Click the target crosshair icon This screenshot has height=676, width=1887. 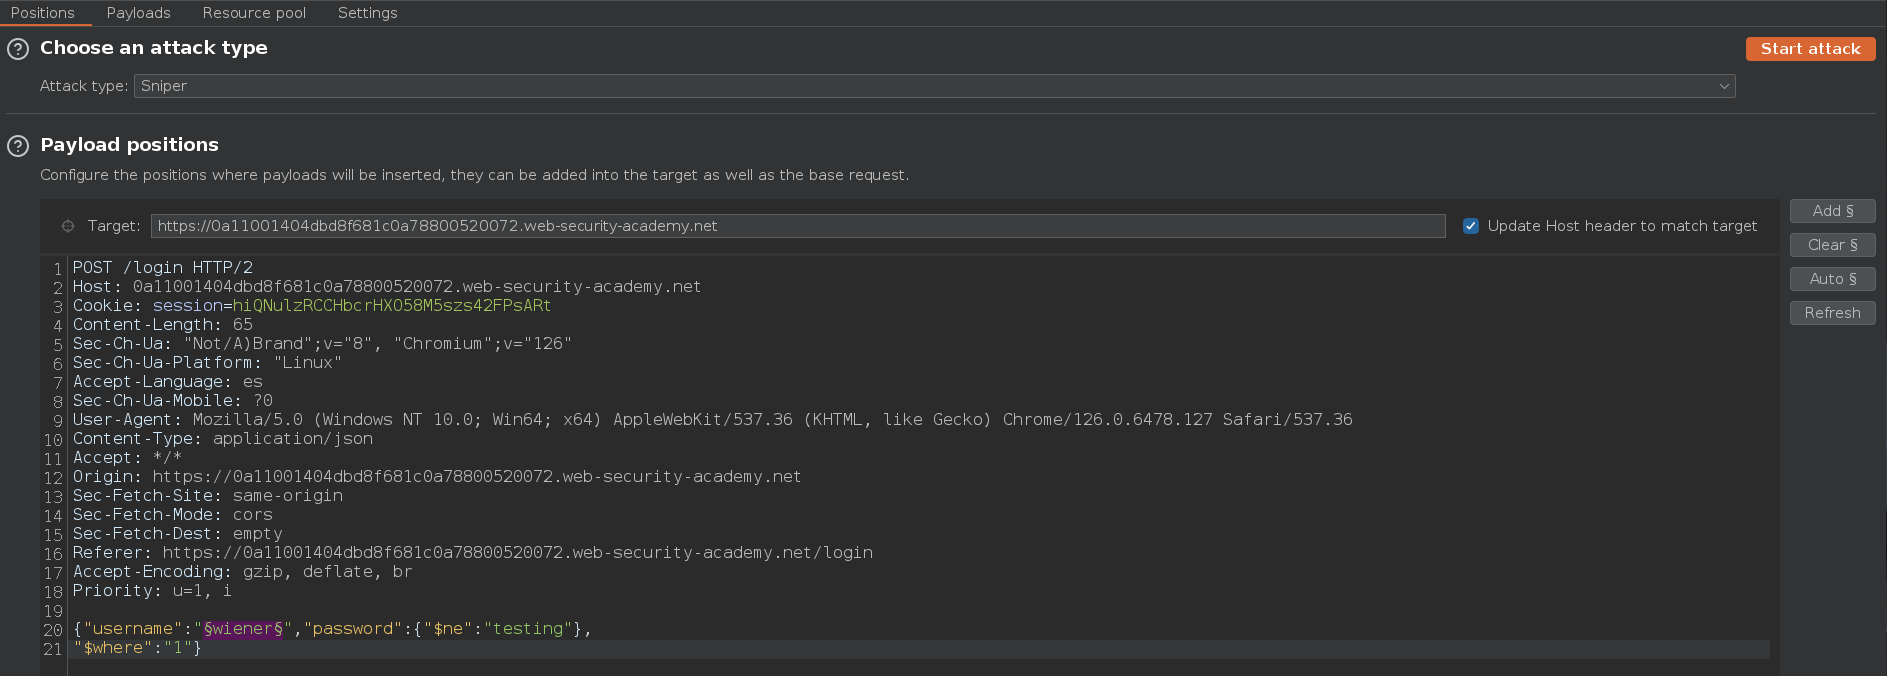pos(68,226)
